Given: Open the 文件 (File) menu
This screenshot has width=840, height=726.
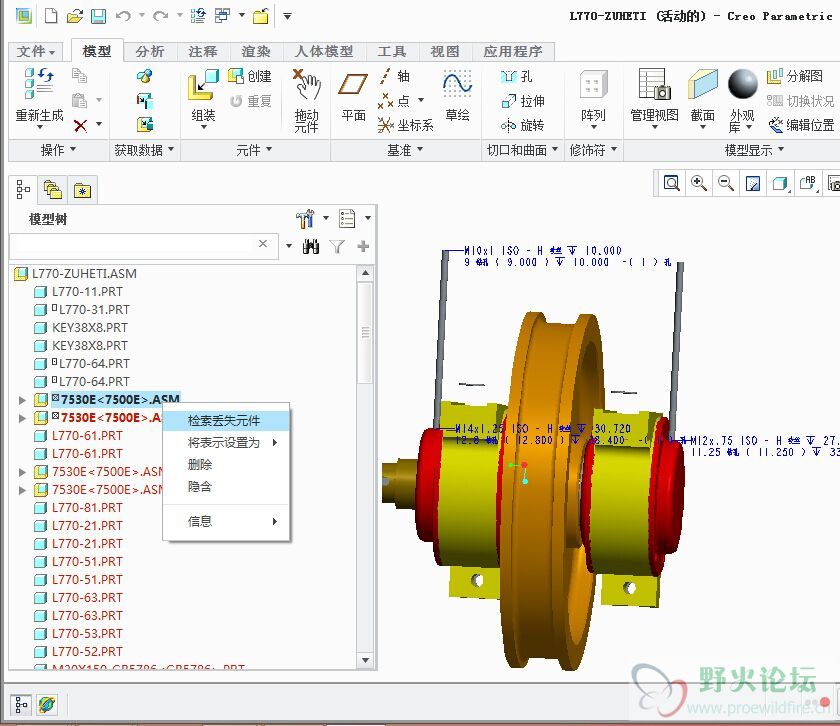Looking at the screenshot, I should click(35, 51).
